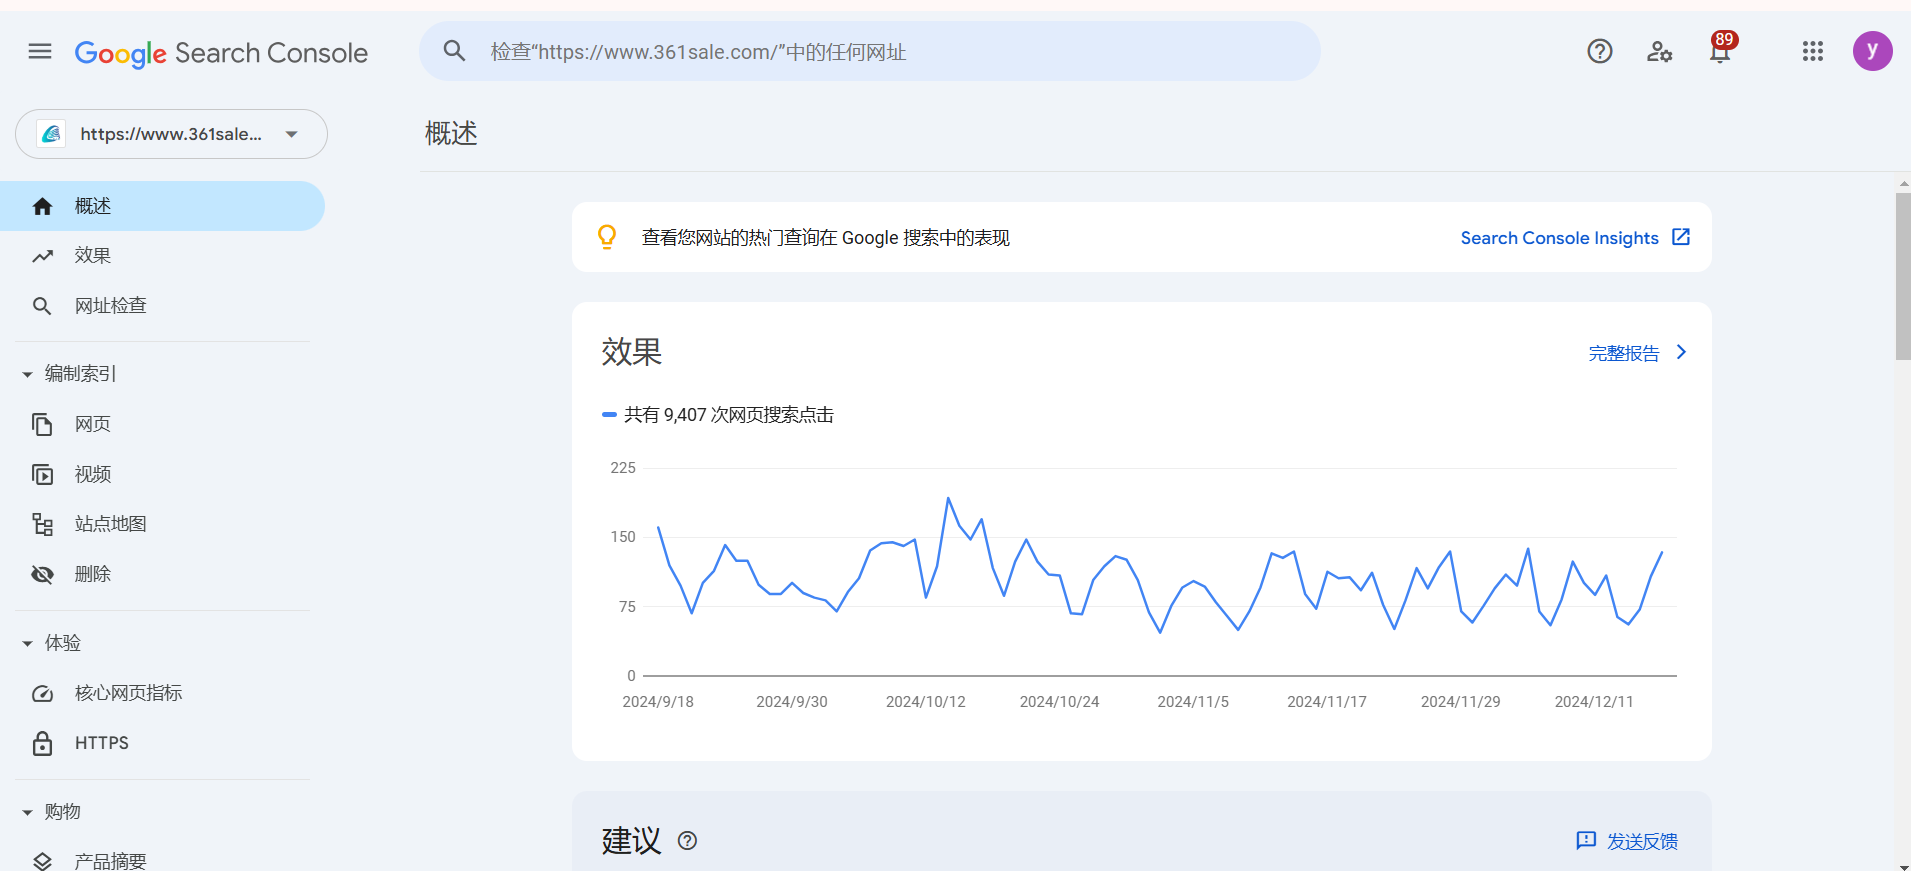Click the URL inspection search field
1911x871 pixels.
870,51
